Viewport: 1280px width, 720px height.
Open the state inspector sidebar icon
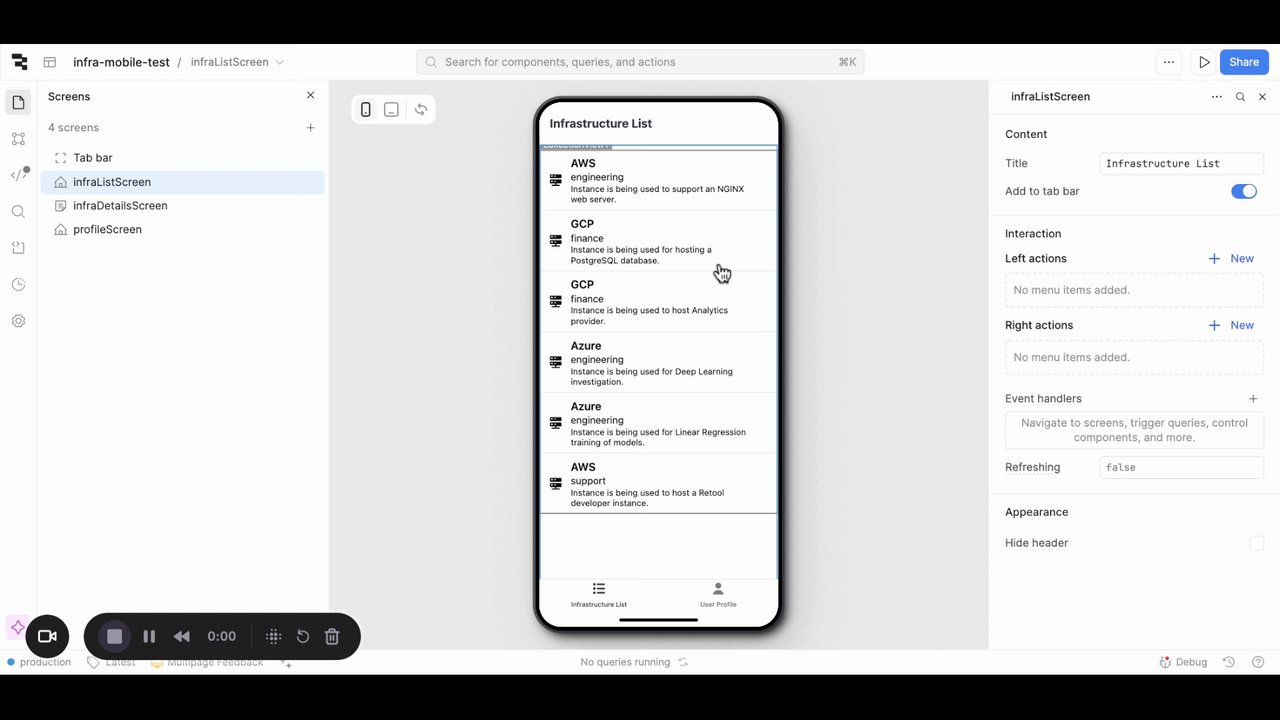point(18,248)
